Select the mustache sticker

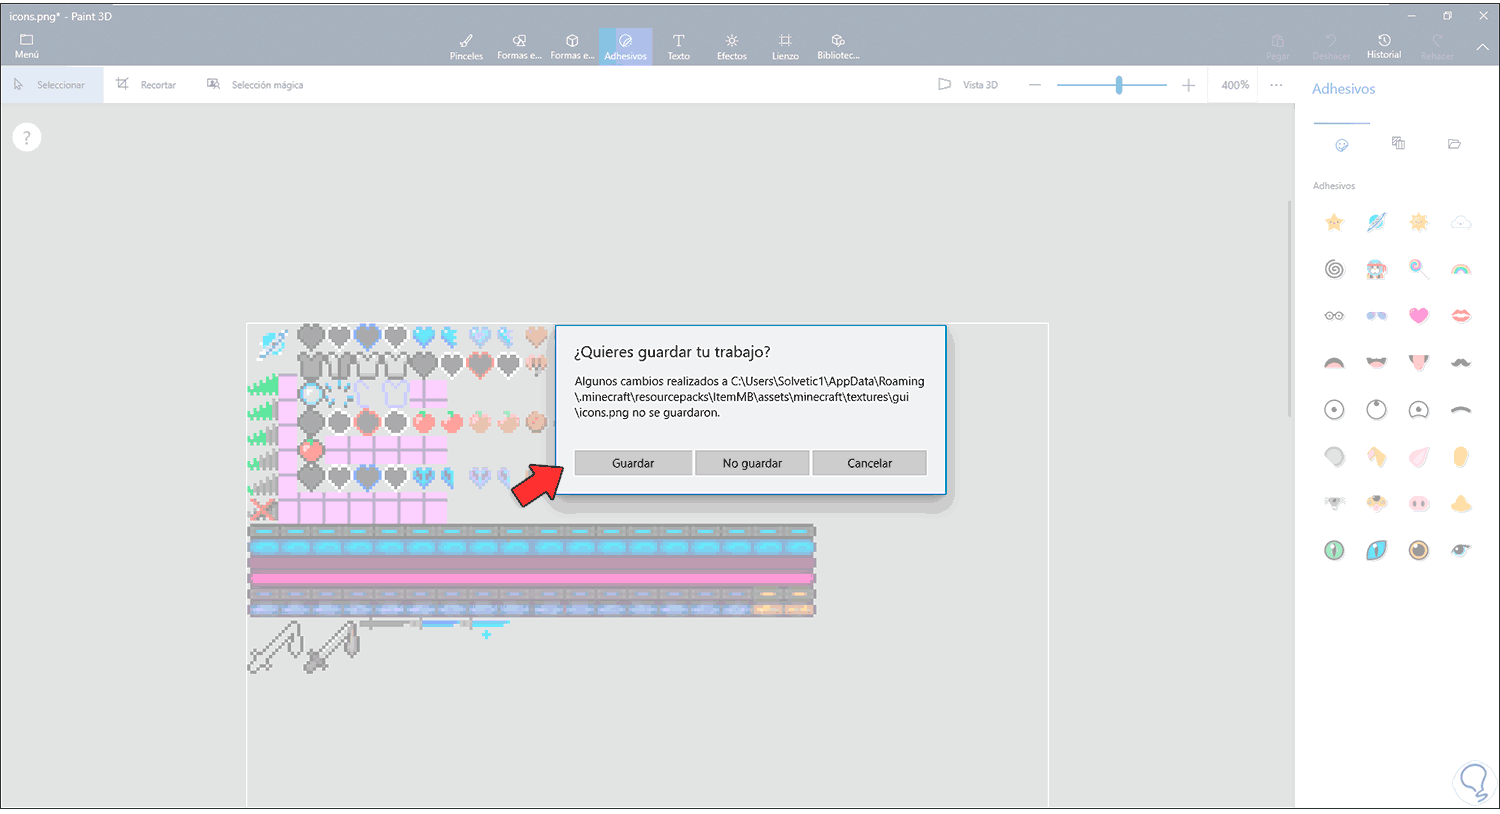point(1461,362)
